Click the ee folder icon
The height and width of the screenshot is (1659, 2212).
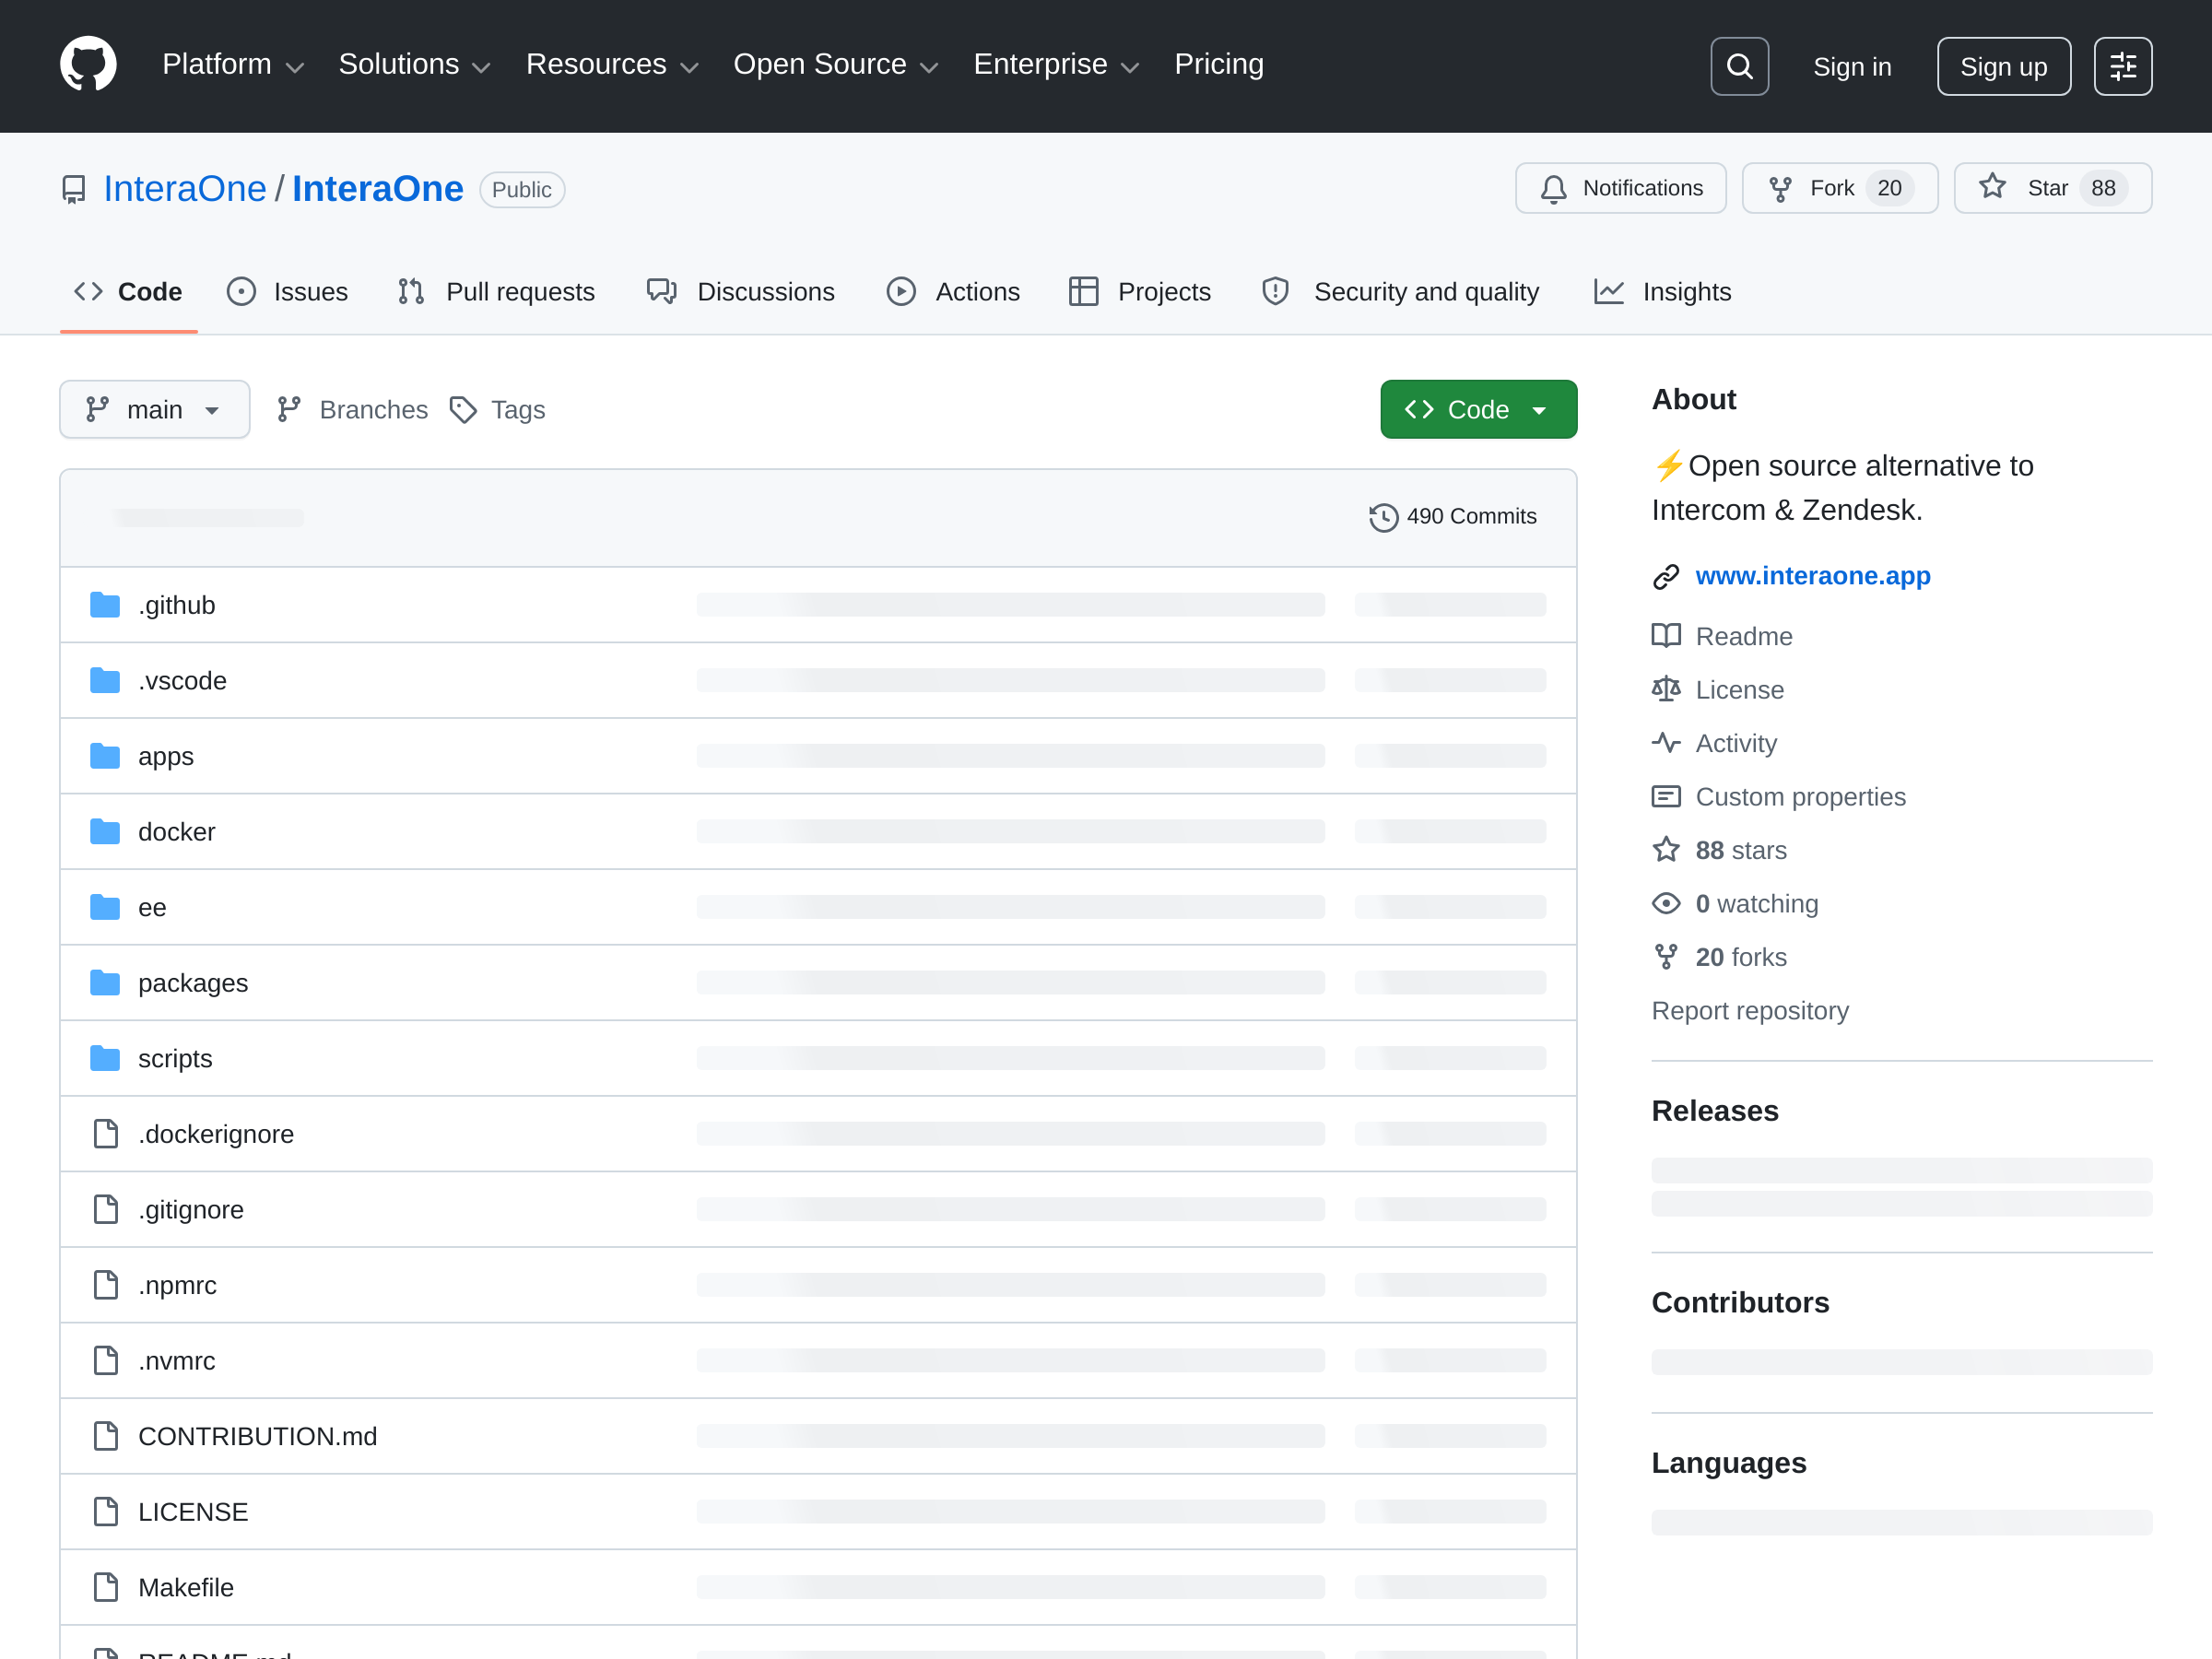click(105, 907)
